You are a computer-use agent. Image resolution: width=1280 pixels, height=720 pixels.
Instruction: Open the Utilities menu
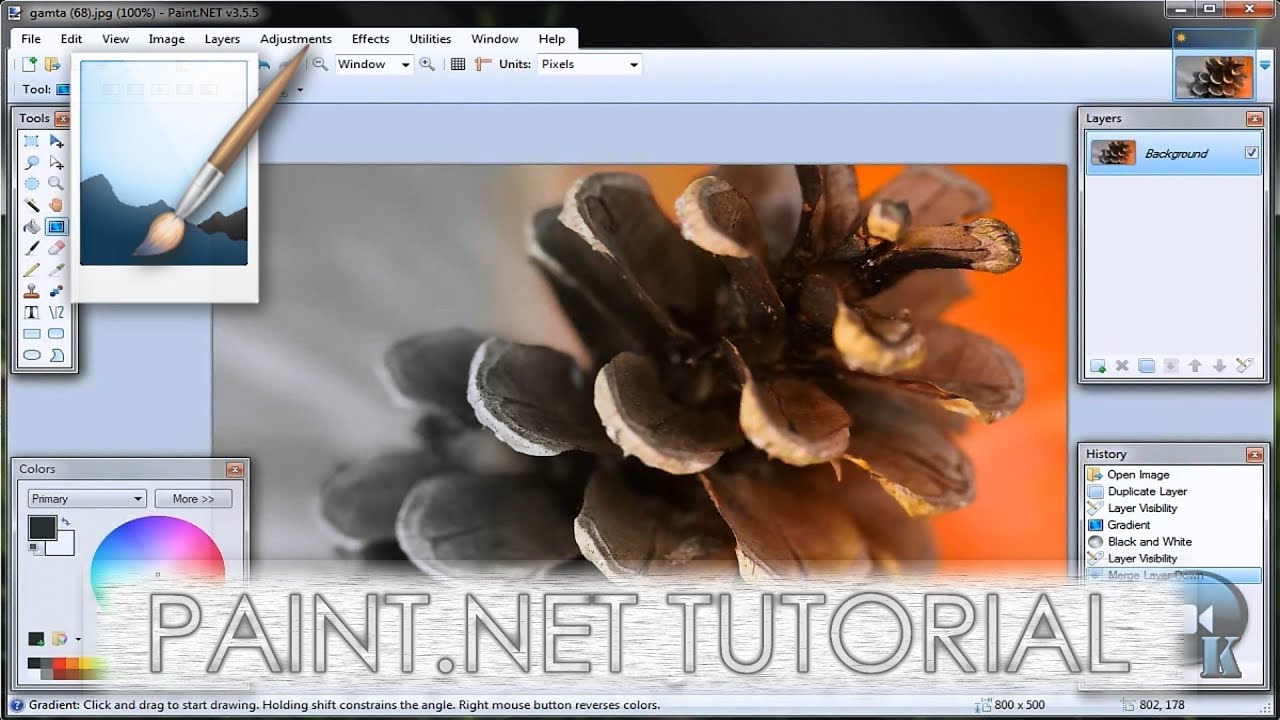430,39
